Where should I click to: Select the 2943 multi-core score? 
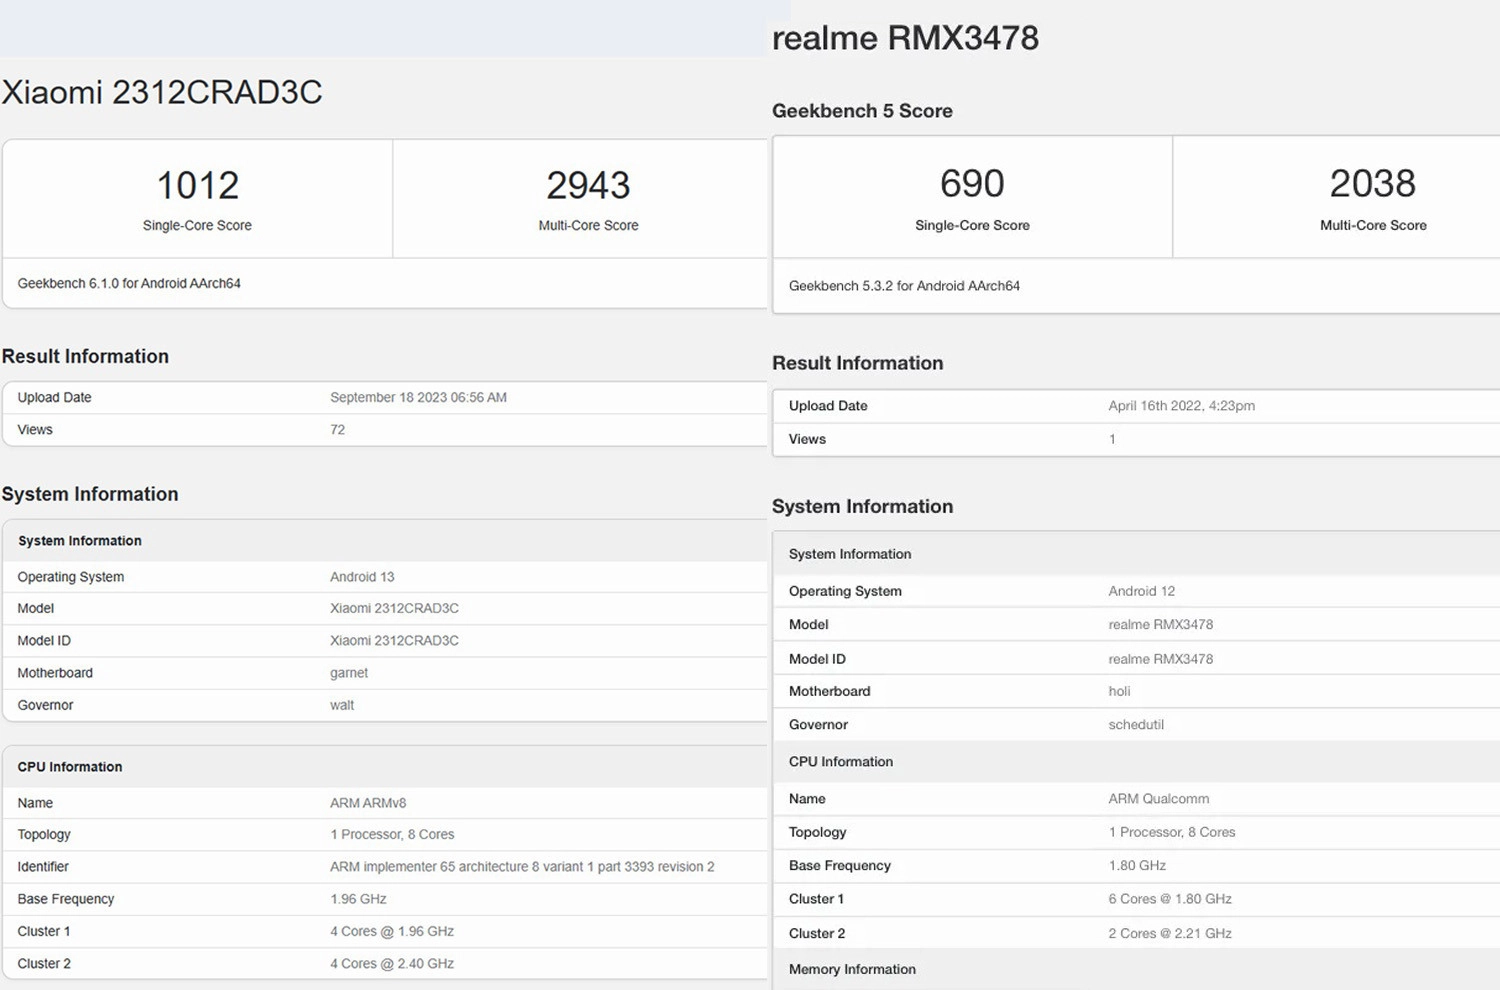coord(588,185)
